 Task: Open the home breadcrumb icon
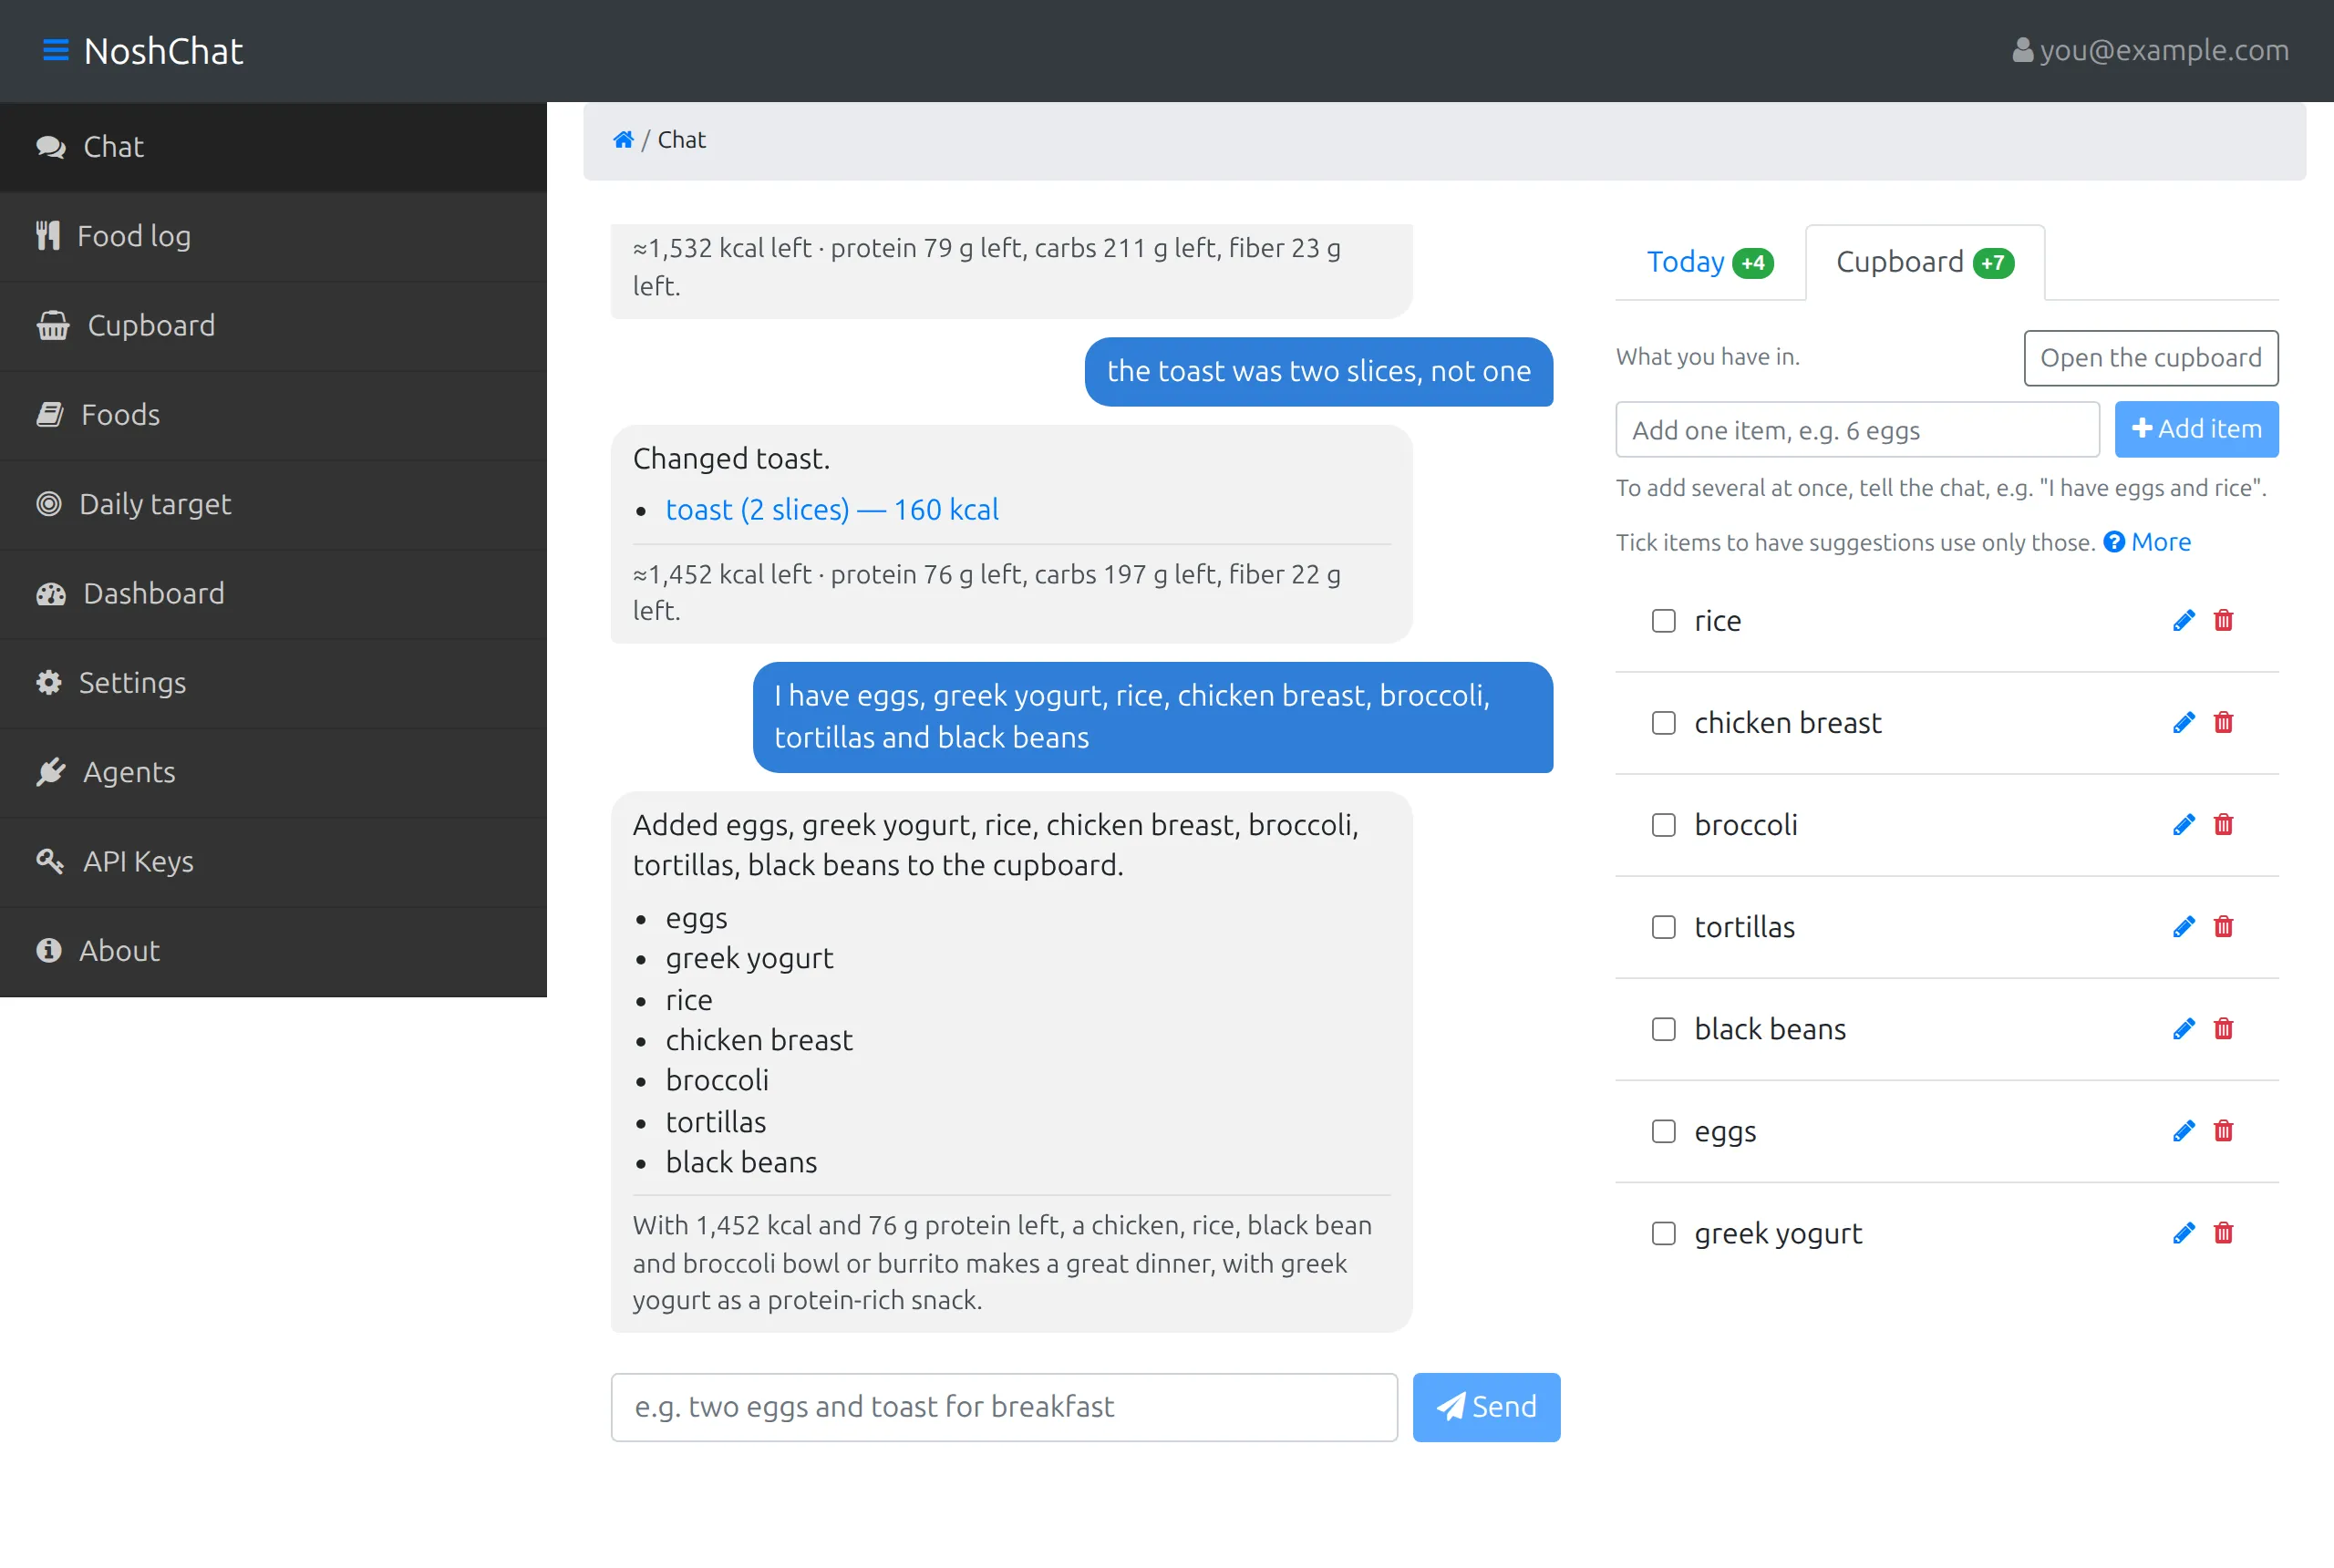[623, 140]
